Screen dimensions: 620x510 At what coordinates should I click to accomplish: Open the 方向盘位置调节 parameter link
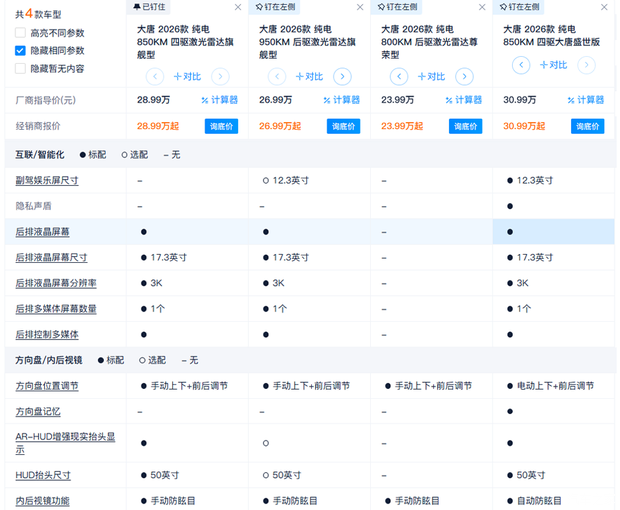(47, 386)
